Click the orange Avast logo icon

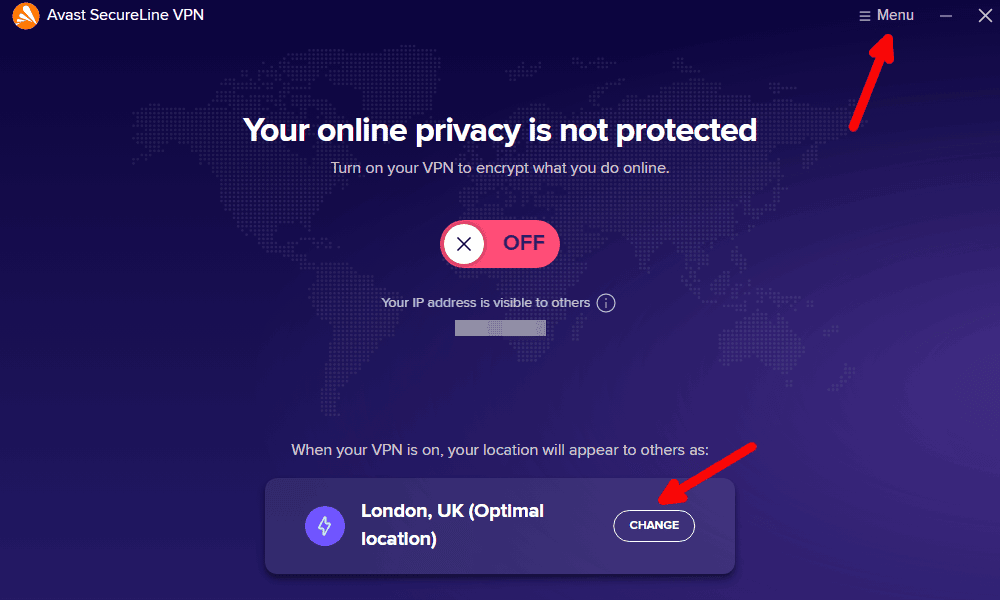[26, 15]
